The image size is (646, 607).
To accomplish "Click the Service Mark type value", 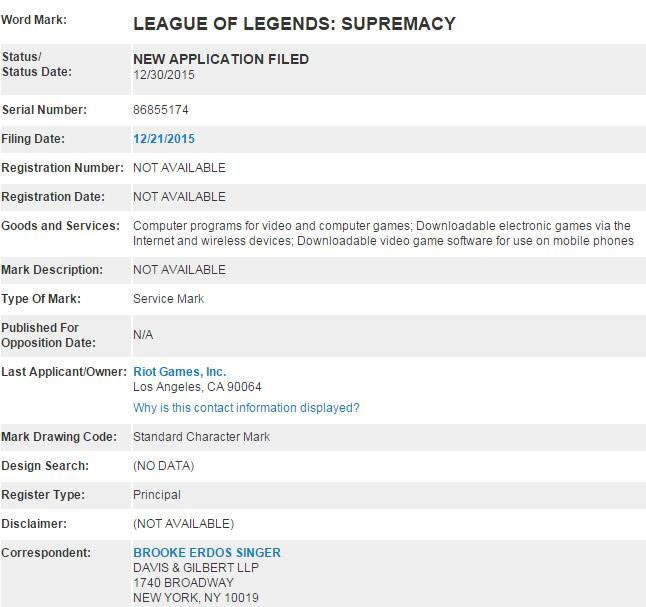I will tap(169, 299).
